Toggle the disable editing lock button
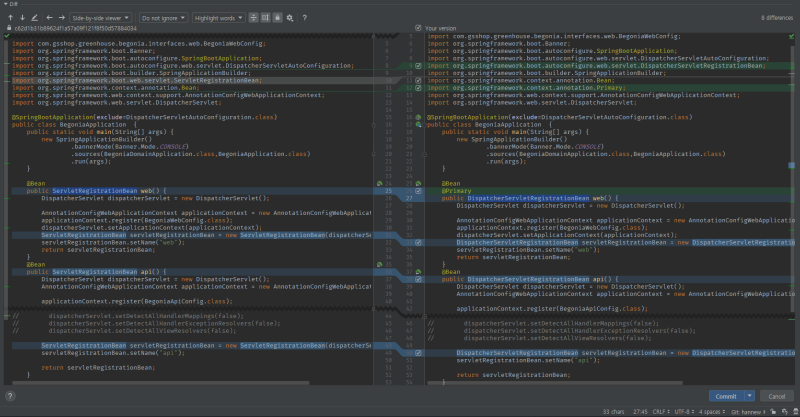This screenshot has width=800, height=417. click(278, 18)
